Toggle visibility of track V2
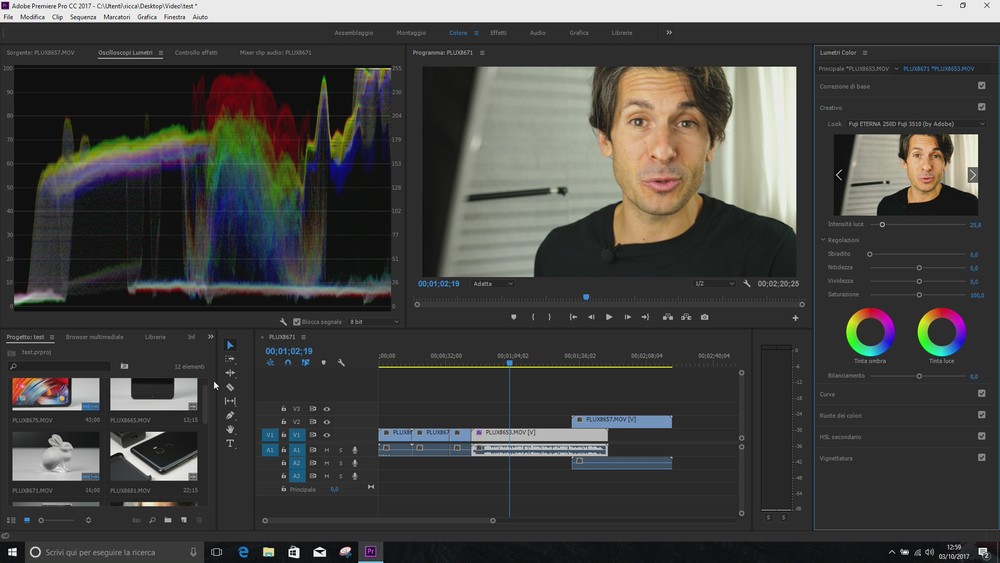This screenshot has height=563, width=1000. click(x=326, y=422)
